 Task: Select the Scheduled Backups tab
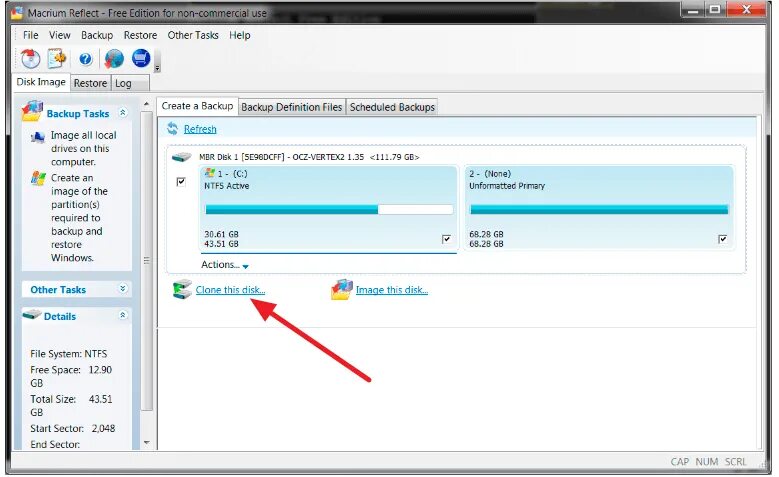tap(392, 107)
